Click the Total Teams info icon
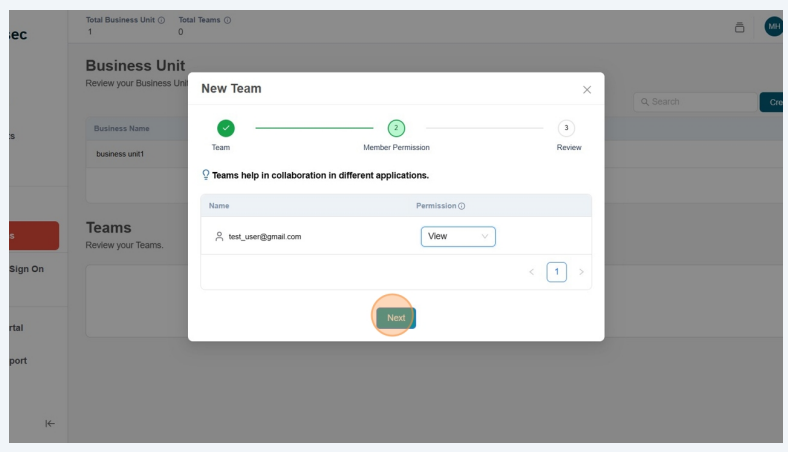 pyautogui.click(x=227, y=21)
